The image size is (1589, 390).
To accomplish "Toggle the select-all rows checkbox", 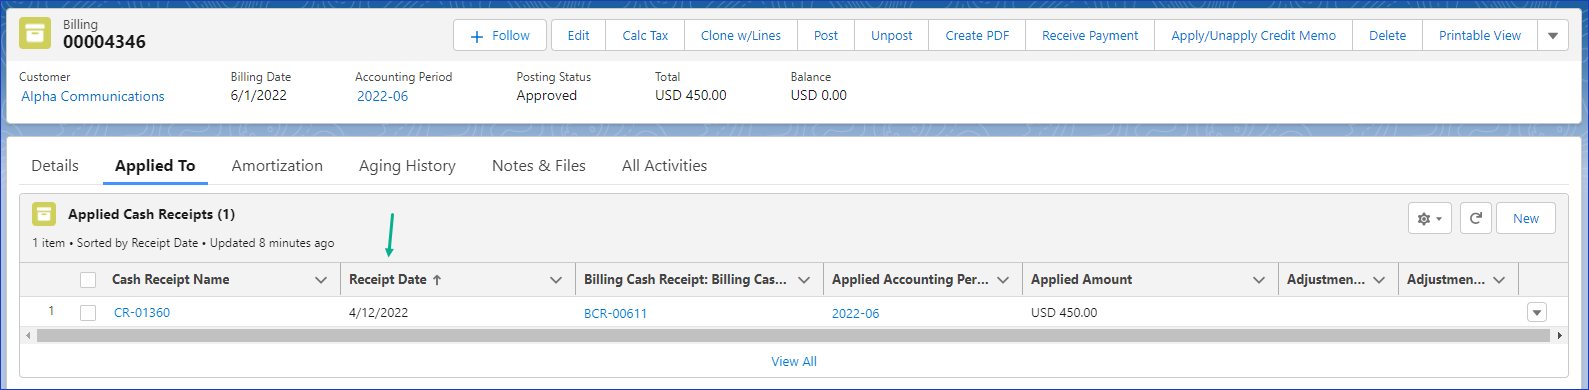I will pyautogui.click(x=88, y=280).
